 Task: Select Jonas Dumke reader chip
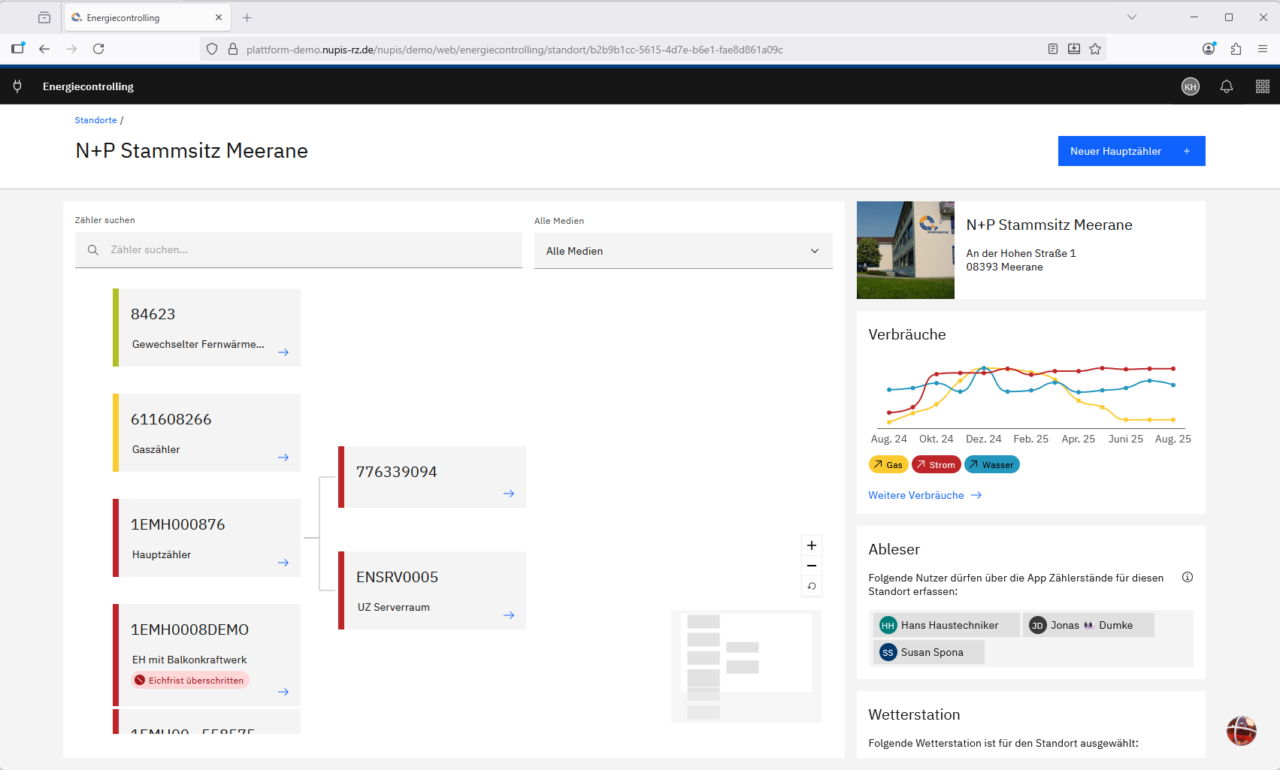click(1088, 625)
